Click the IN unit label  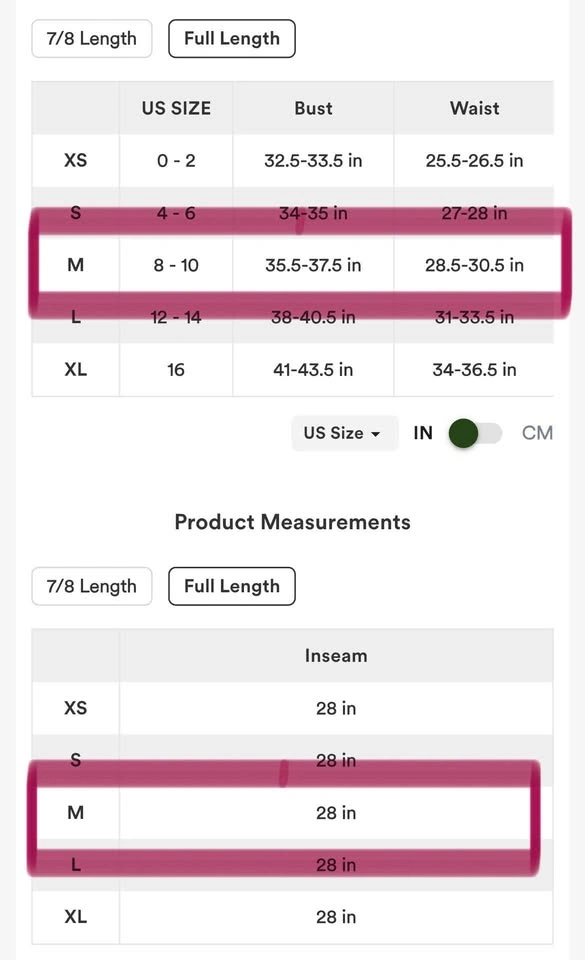tap(423, 433)
